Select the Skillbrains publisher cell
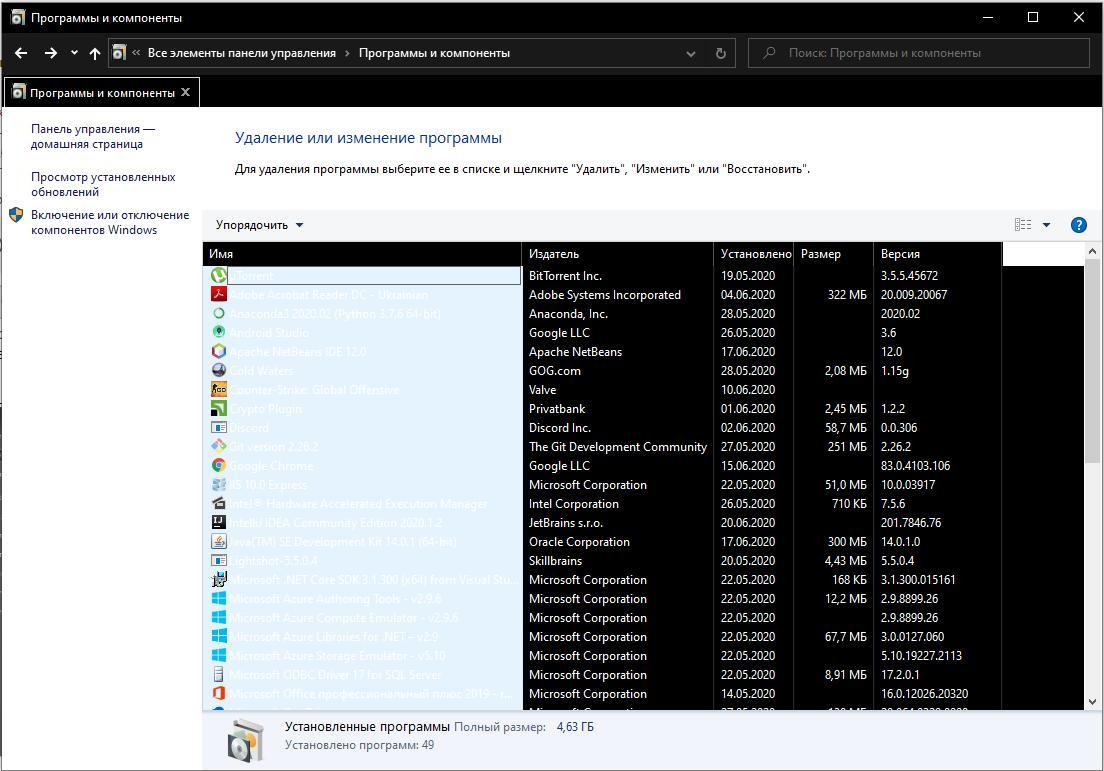The image size is (1104, 771). coord(556,560)
